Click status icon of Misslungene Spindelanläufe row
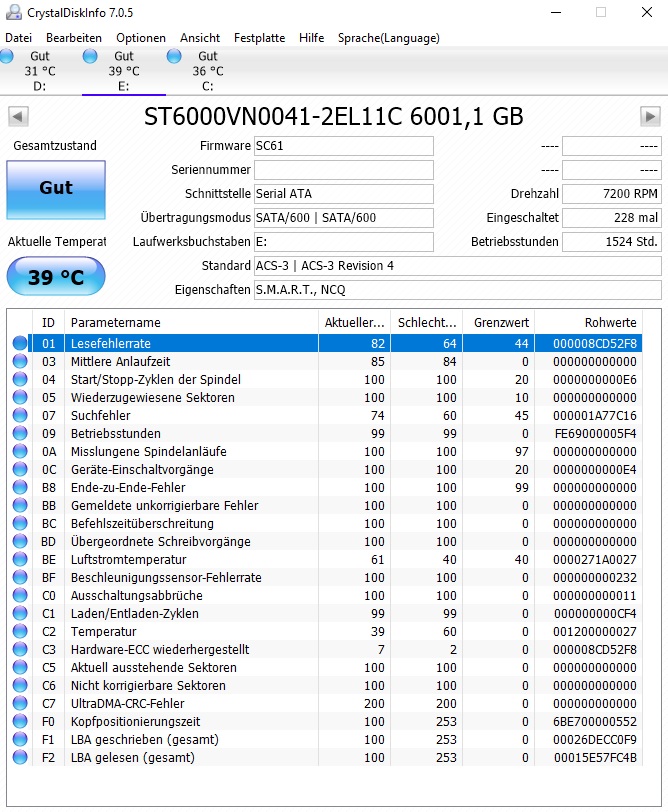The height and width of the screenshot is (812, 668). click(20, 452)
